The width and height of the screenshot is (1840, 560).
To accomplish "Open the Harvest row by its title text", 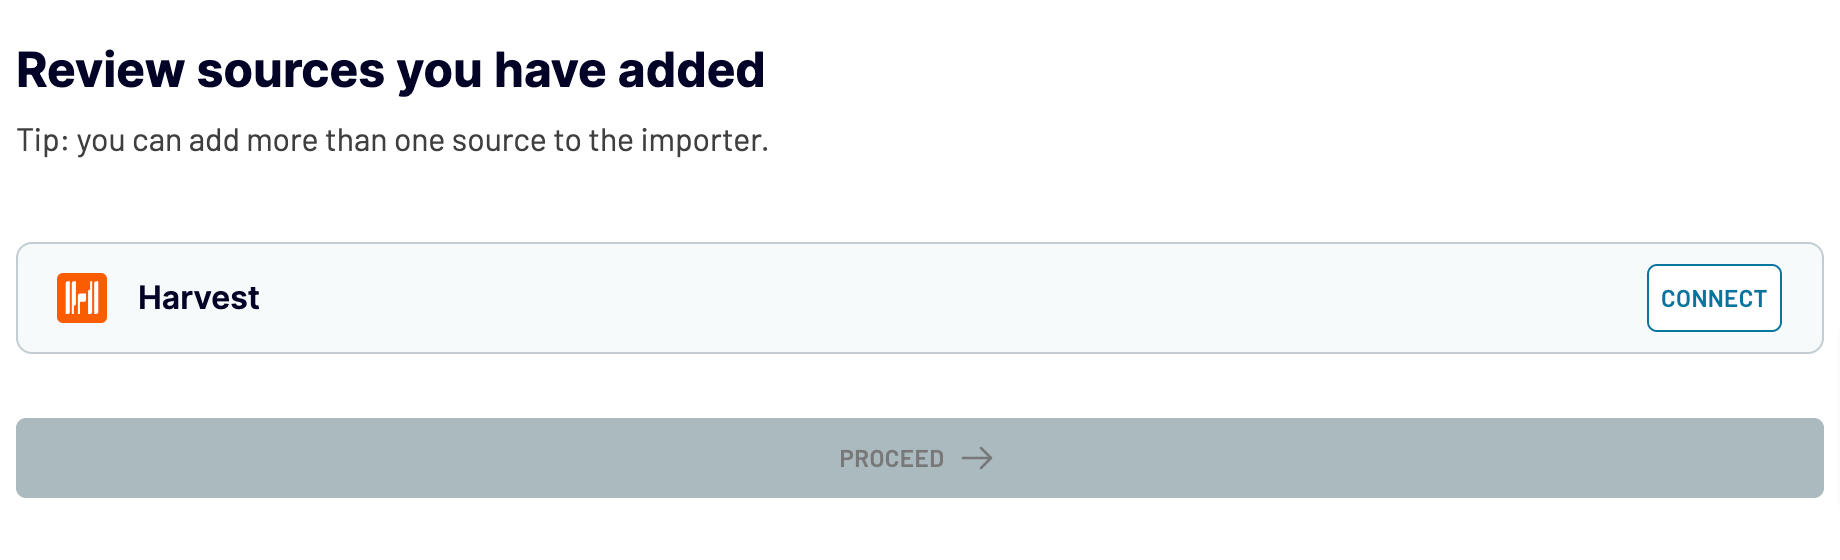I will click(x=199, y=298).
